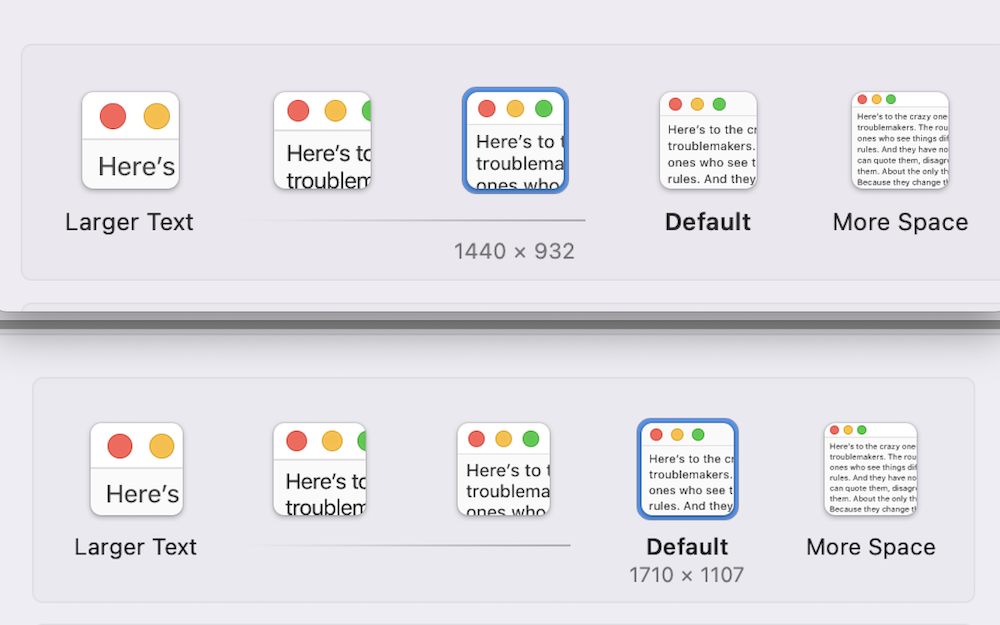Click the "Larger Text" label in lower panel

point(136,547)
